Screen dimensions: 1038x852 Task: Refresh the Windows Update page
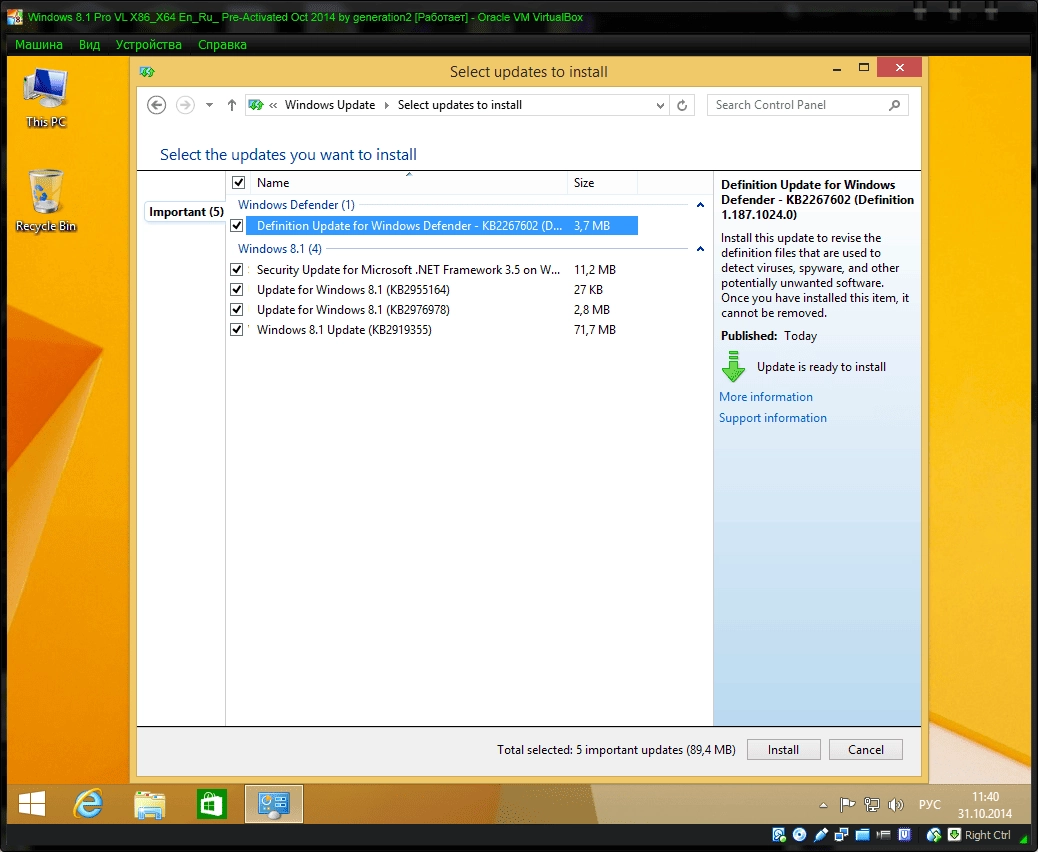(682, 105)
